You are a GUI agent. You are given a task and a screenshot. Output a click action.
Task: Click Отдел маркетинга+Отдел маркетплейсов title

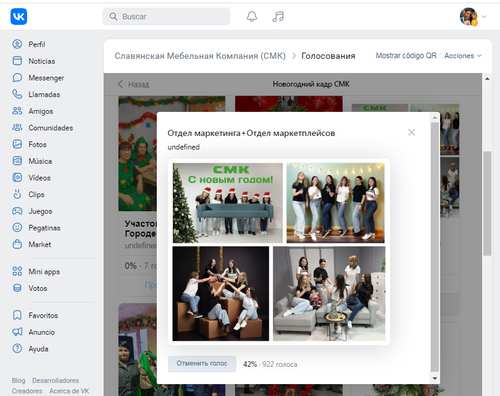251,133
